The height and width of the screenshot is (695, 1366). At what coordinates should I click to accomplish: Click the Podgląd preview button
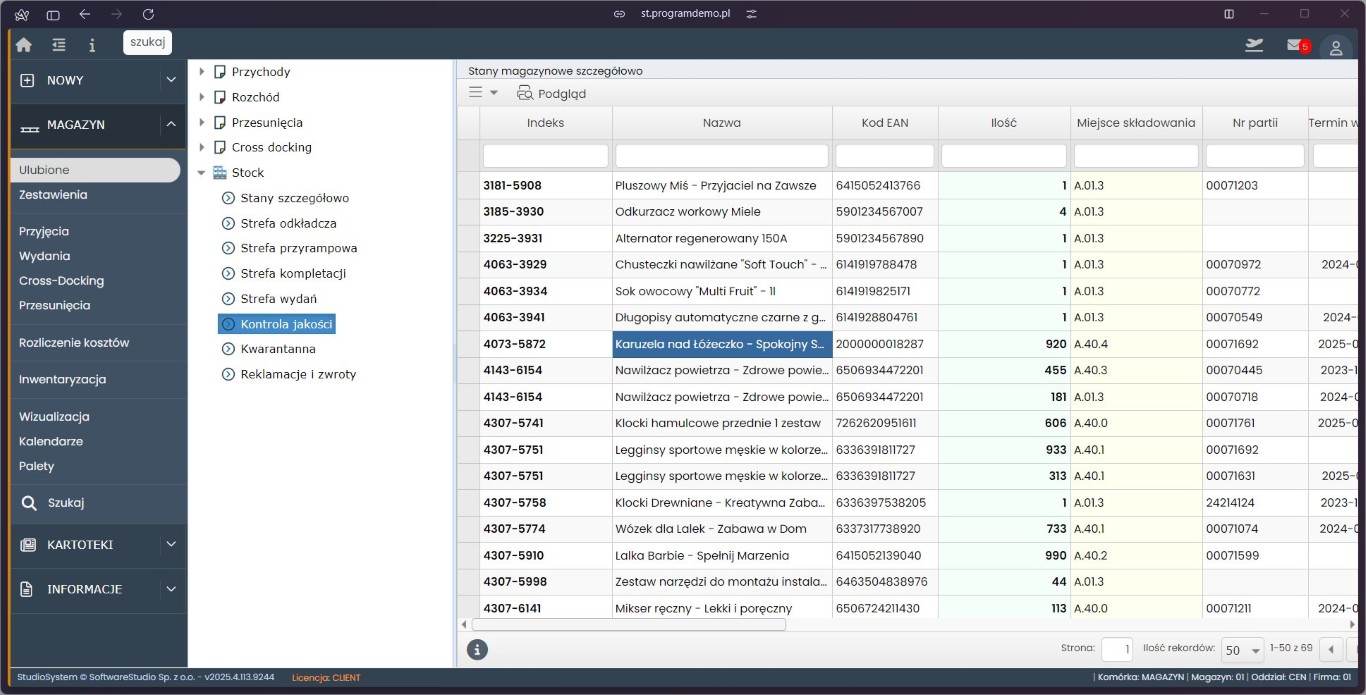coord(551,93)
